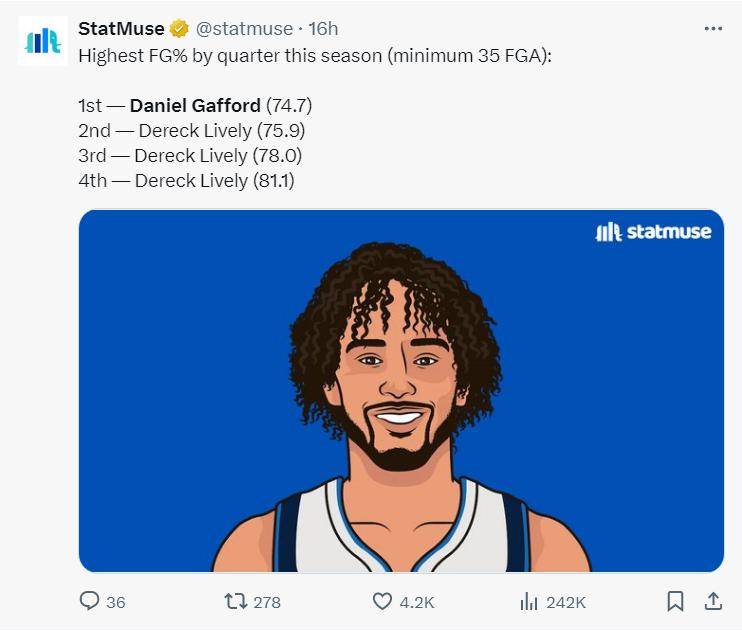Click the gold verified badge
The image size is (742, 630).
pyautogui.click(x=179, y=28)
